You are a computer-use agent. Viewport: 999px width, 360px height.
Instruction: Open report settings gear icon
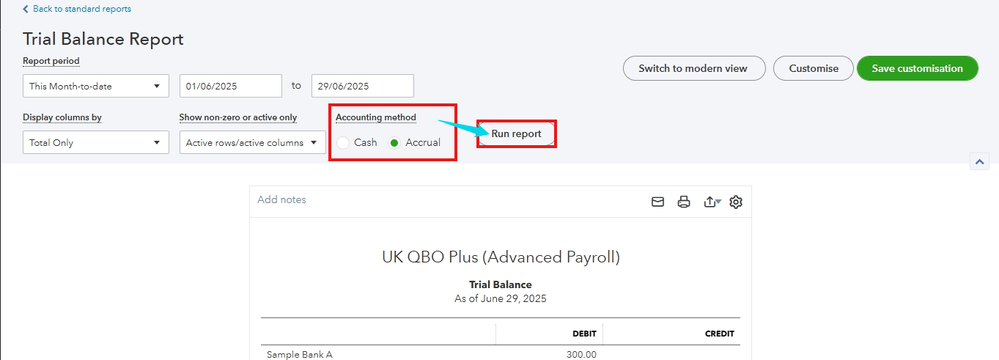point(736,202)
